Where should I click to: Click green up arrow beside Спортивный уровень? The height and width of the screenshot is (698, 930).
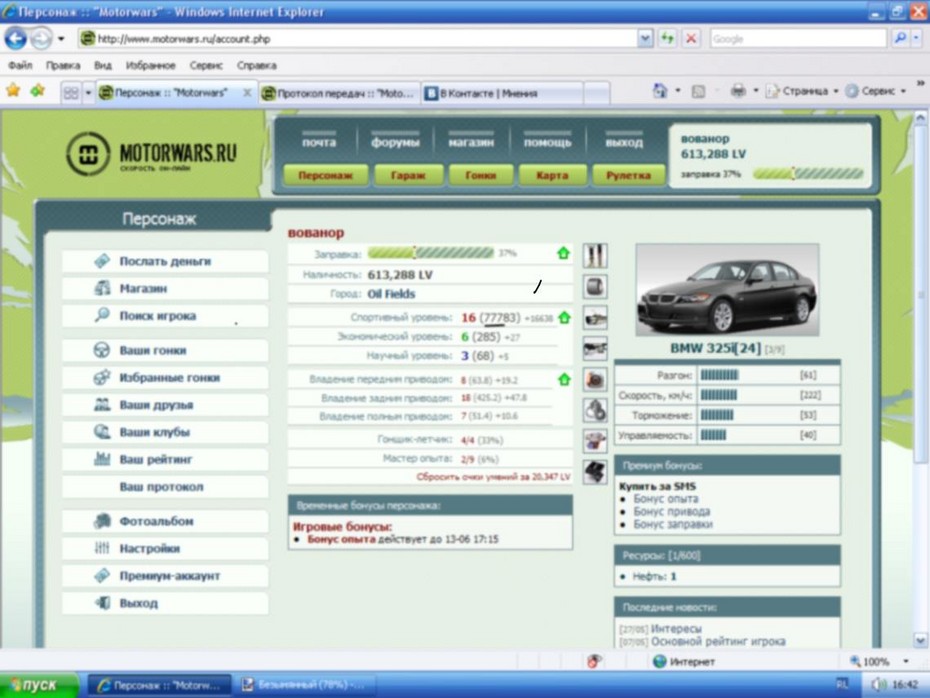tap(564, 317)
